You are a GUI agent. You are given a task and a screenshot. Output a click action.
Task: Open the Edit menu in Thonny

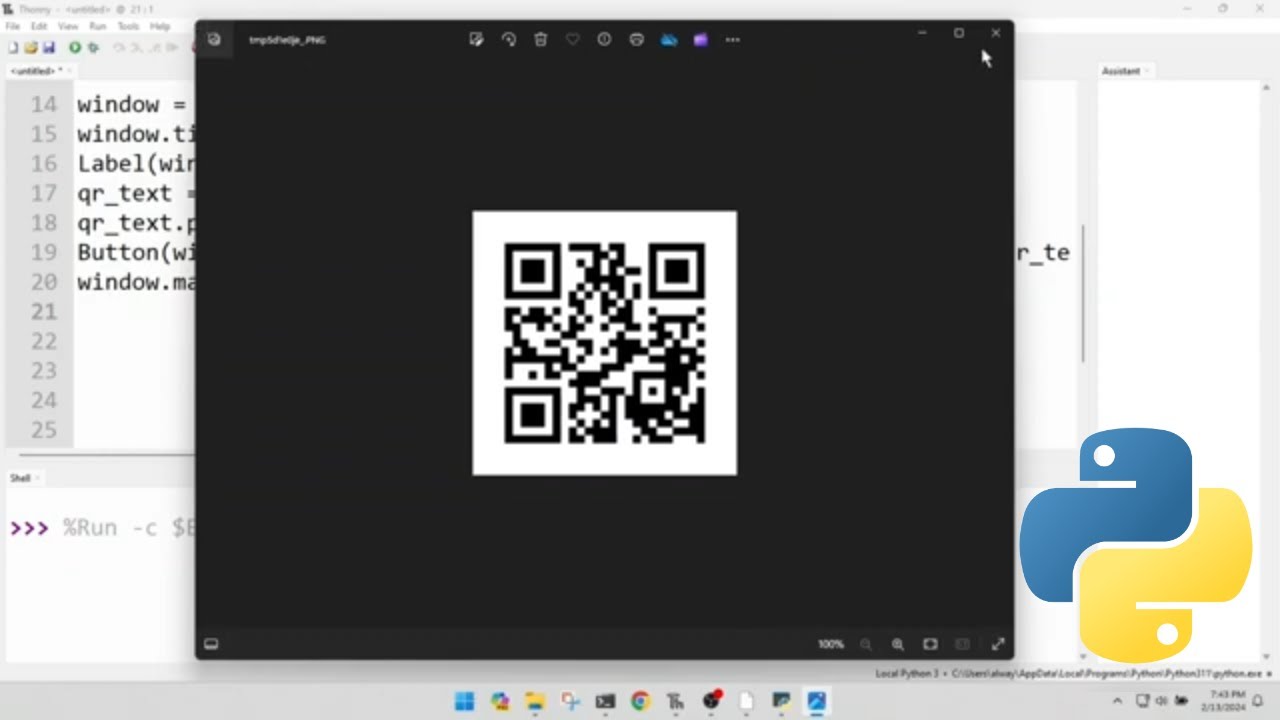tap(39, 26)
